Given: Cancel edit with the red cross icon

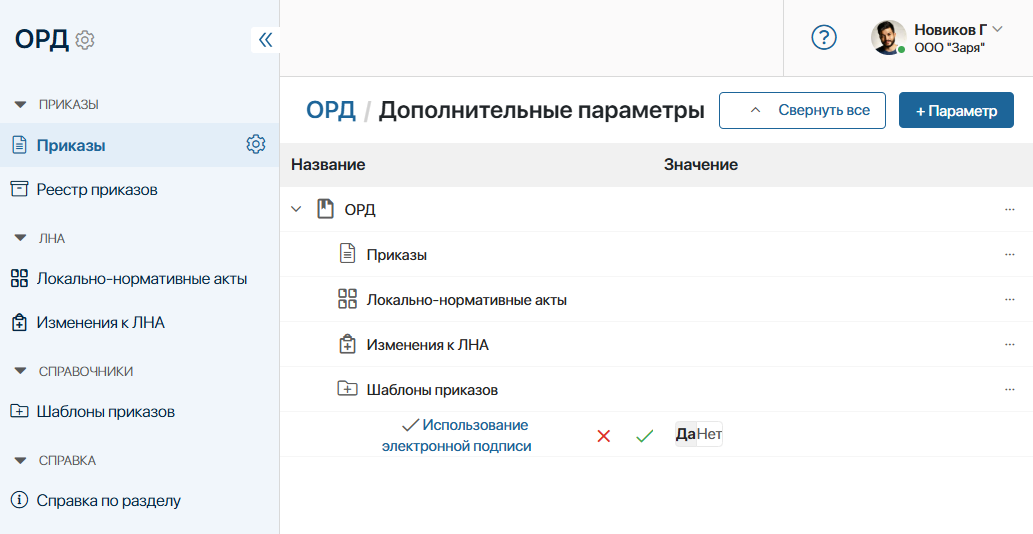Looking at the screenshot, I should 603,436.
